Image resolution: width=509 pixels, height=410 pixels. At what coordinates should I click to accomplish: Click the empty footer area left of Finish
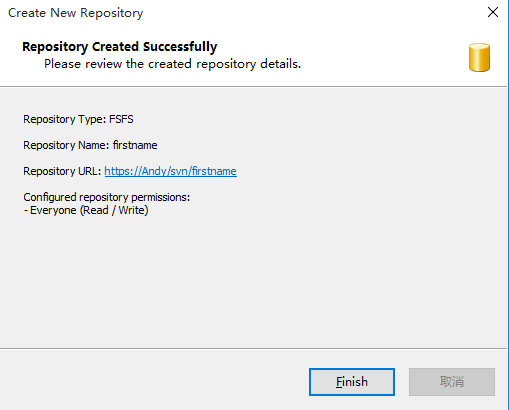point(153,382)
